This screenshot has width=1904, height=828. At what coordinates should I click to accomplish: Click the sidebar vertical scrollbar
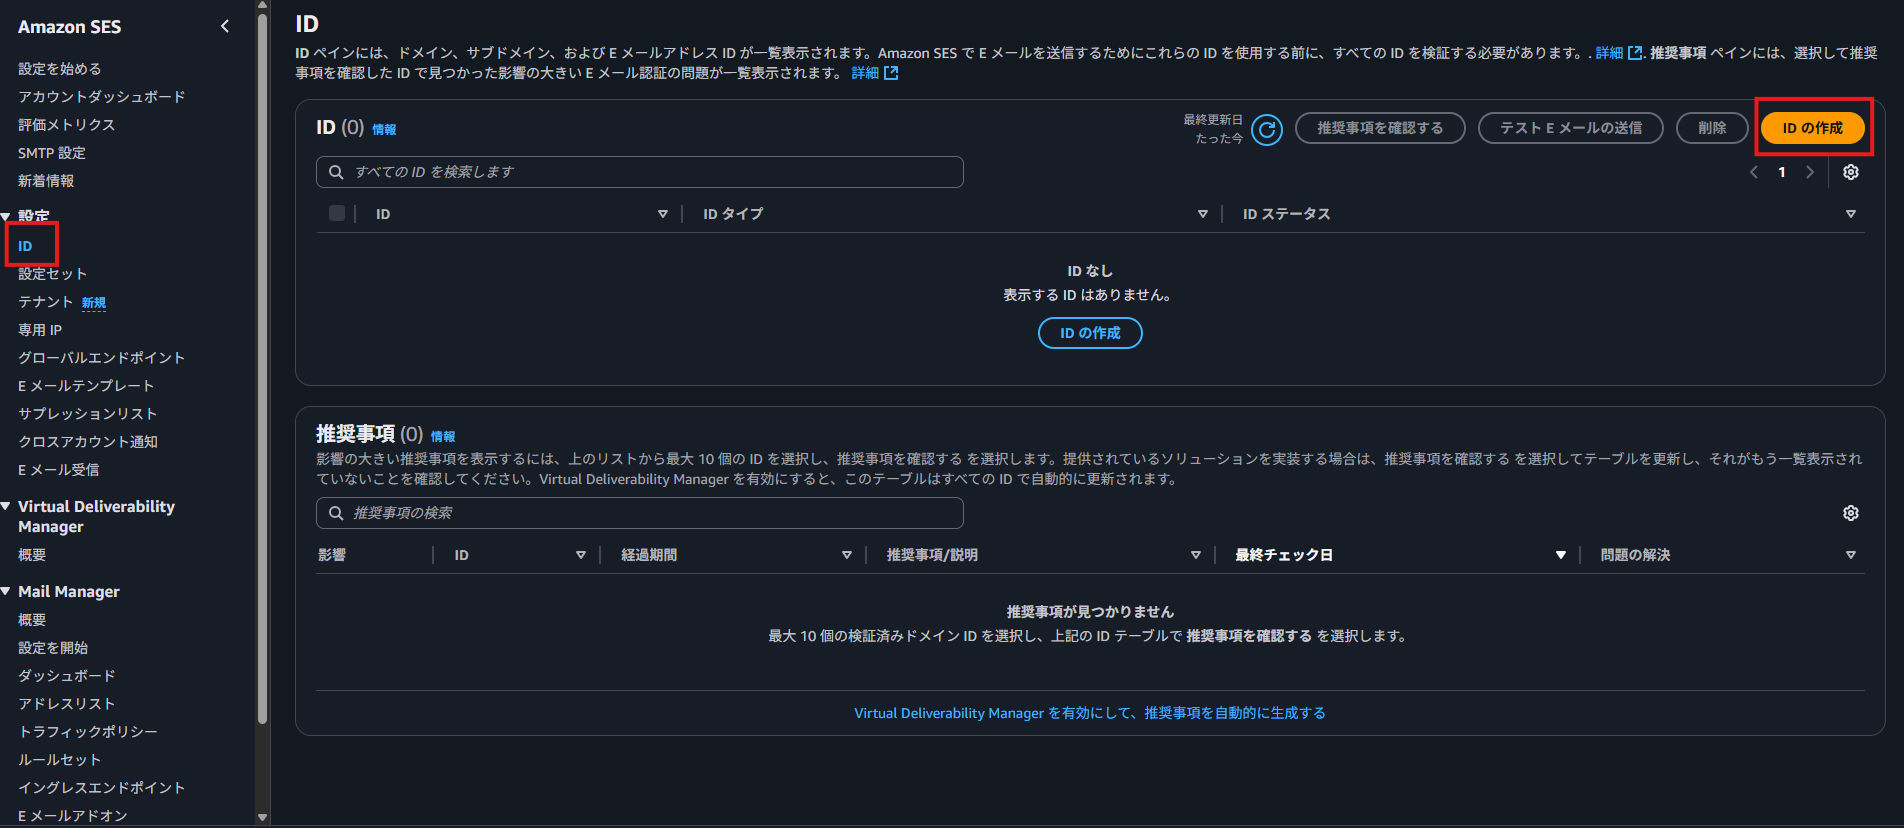click(262, 400)
